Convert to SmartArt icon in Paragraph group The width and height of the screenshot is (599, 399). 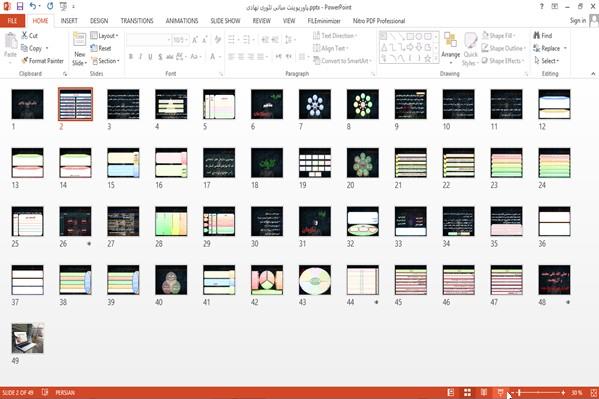click(317, 60)
